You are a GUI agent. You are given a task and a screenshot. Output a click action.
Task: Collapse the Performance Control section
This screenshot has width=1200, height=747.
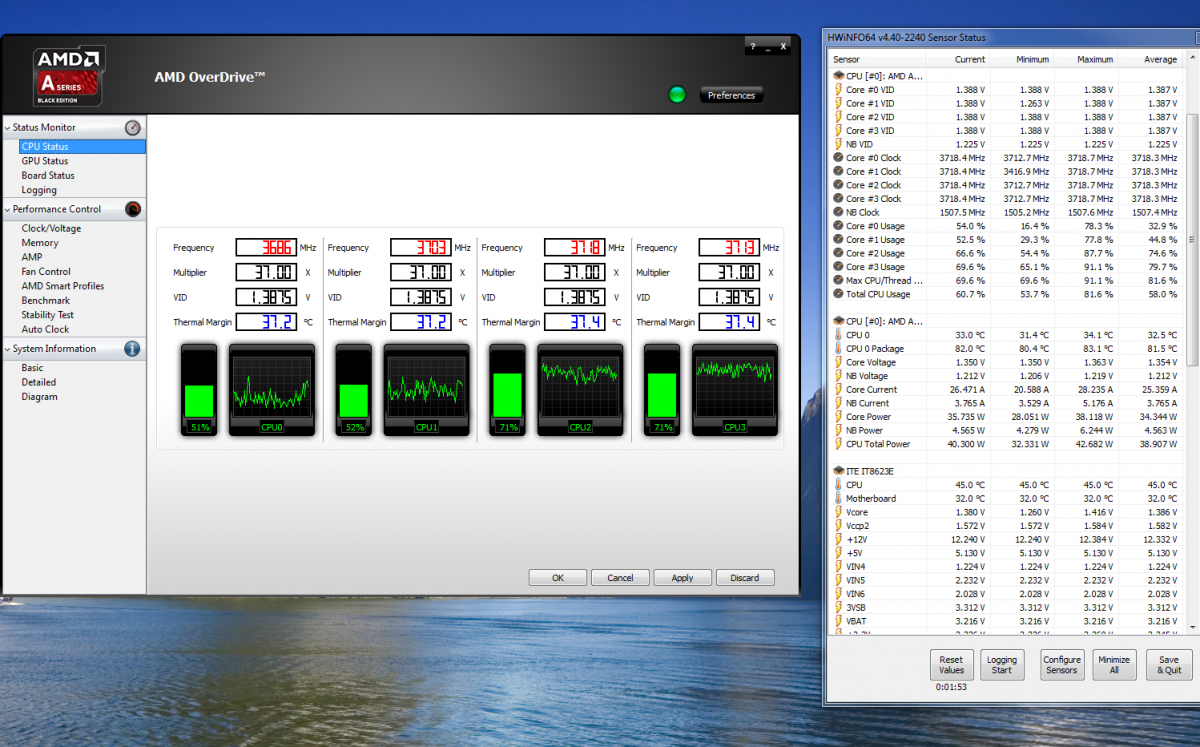[7, 209]
